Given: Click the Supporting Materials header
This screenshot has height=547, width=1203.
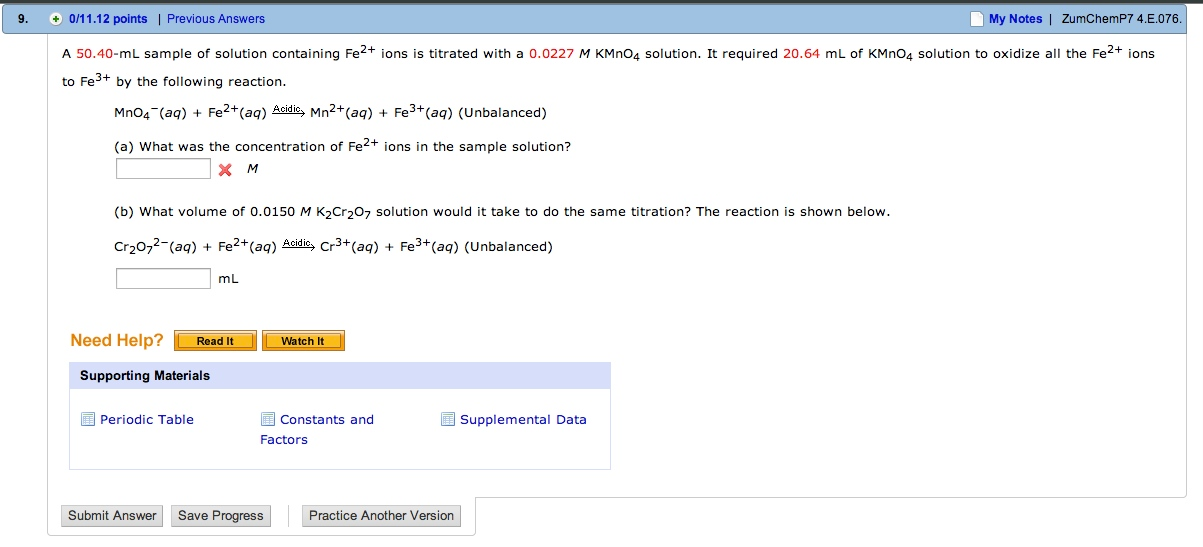Looking at the screenshot, I should click(x=145, y=376).
